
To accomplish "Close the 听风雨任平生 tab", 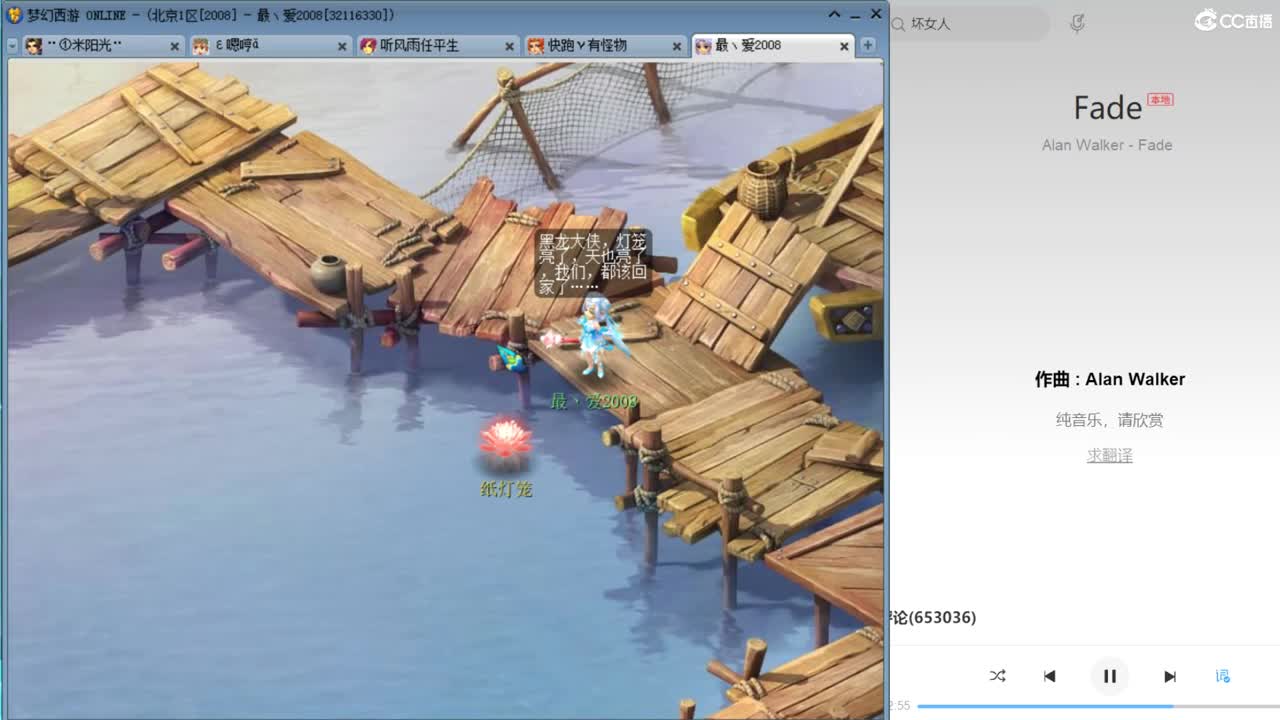I will coord(509,46).
